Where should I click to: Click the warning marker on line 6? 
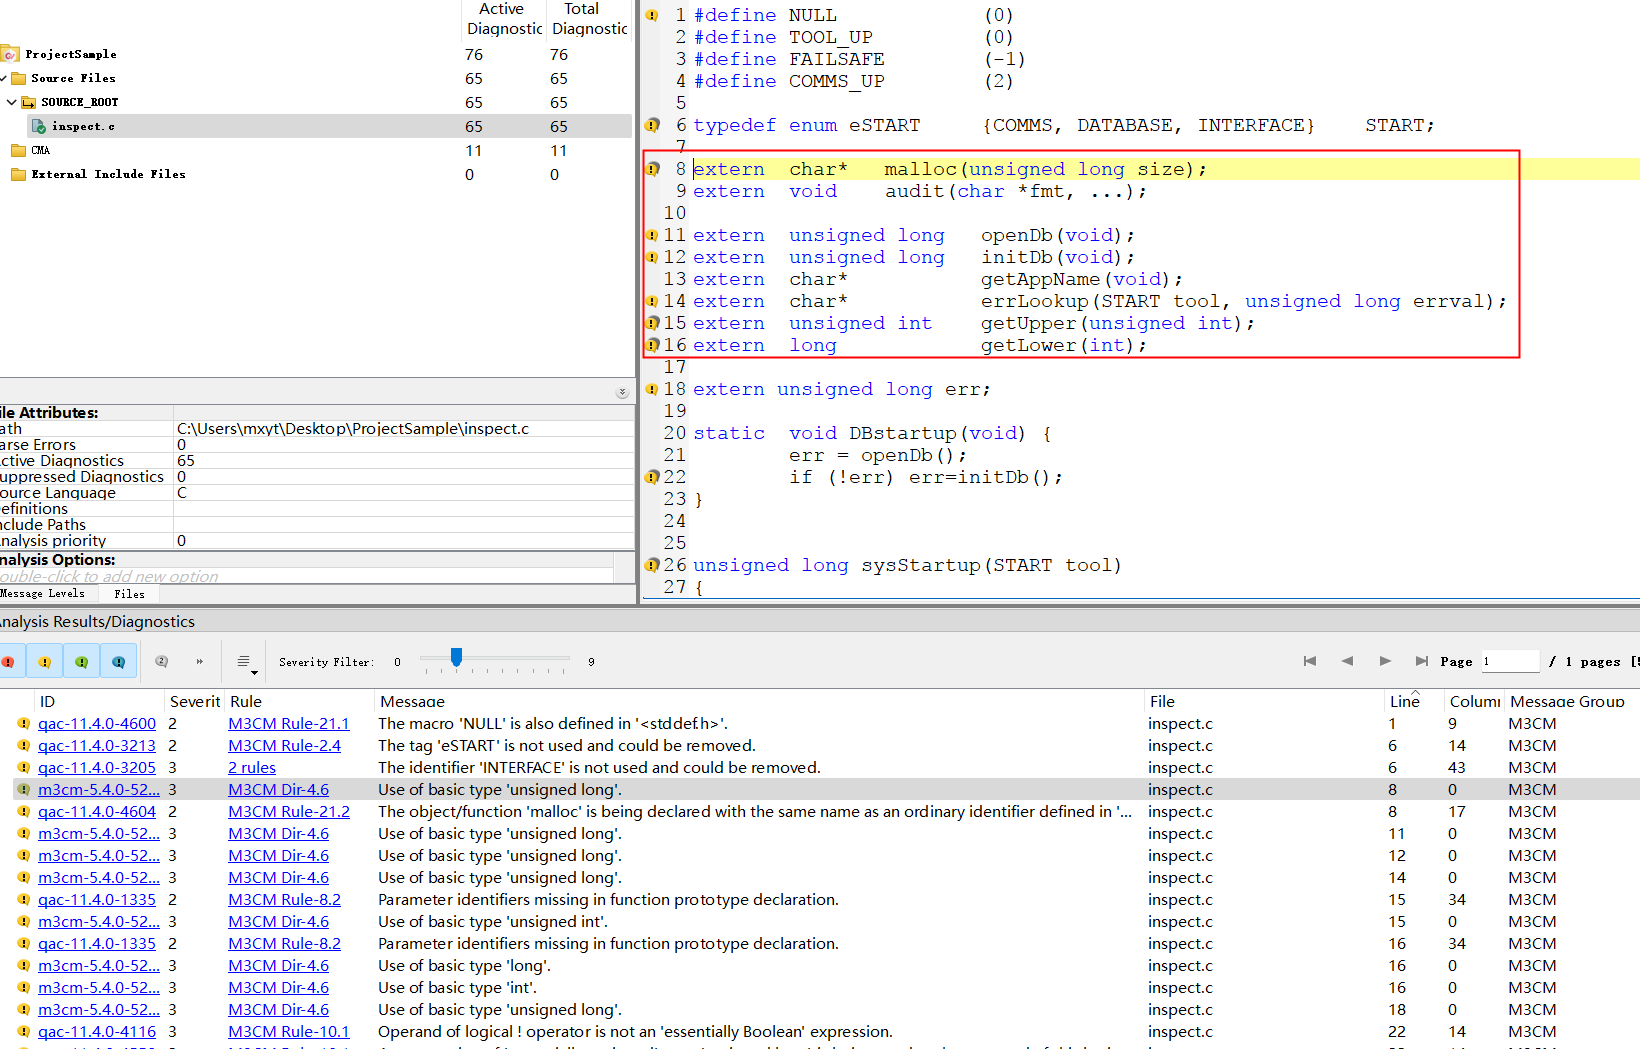(x=652, y=125)
